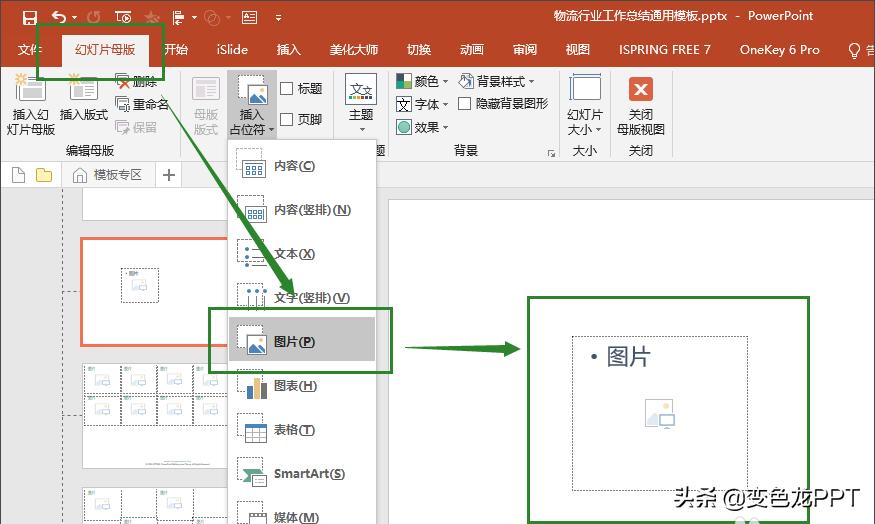The width and height of the screenshot is (875, 524).
Task: Toggle the 标题 checkbox
Action: pyautogui.click(x=287, y=89)
